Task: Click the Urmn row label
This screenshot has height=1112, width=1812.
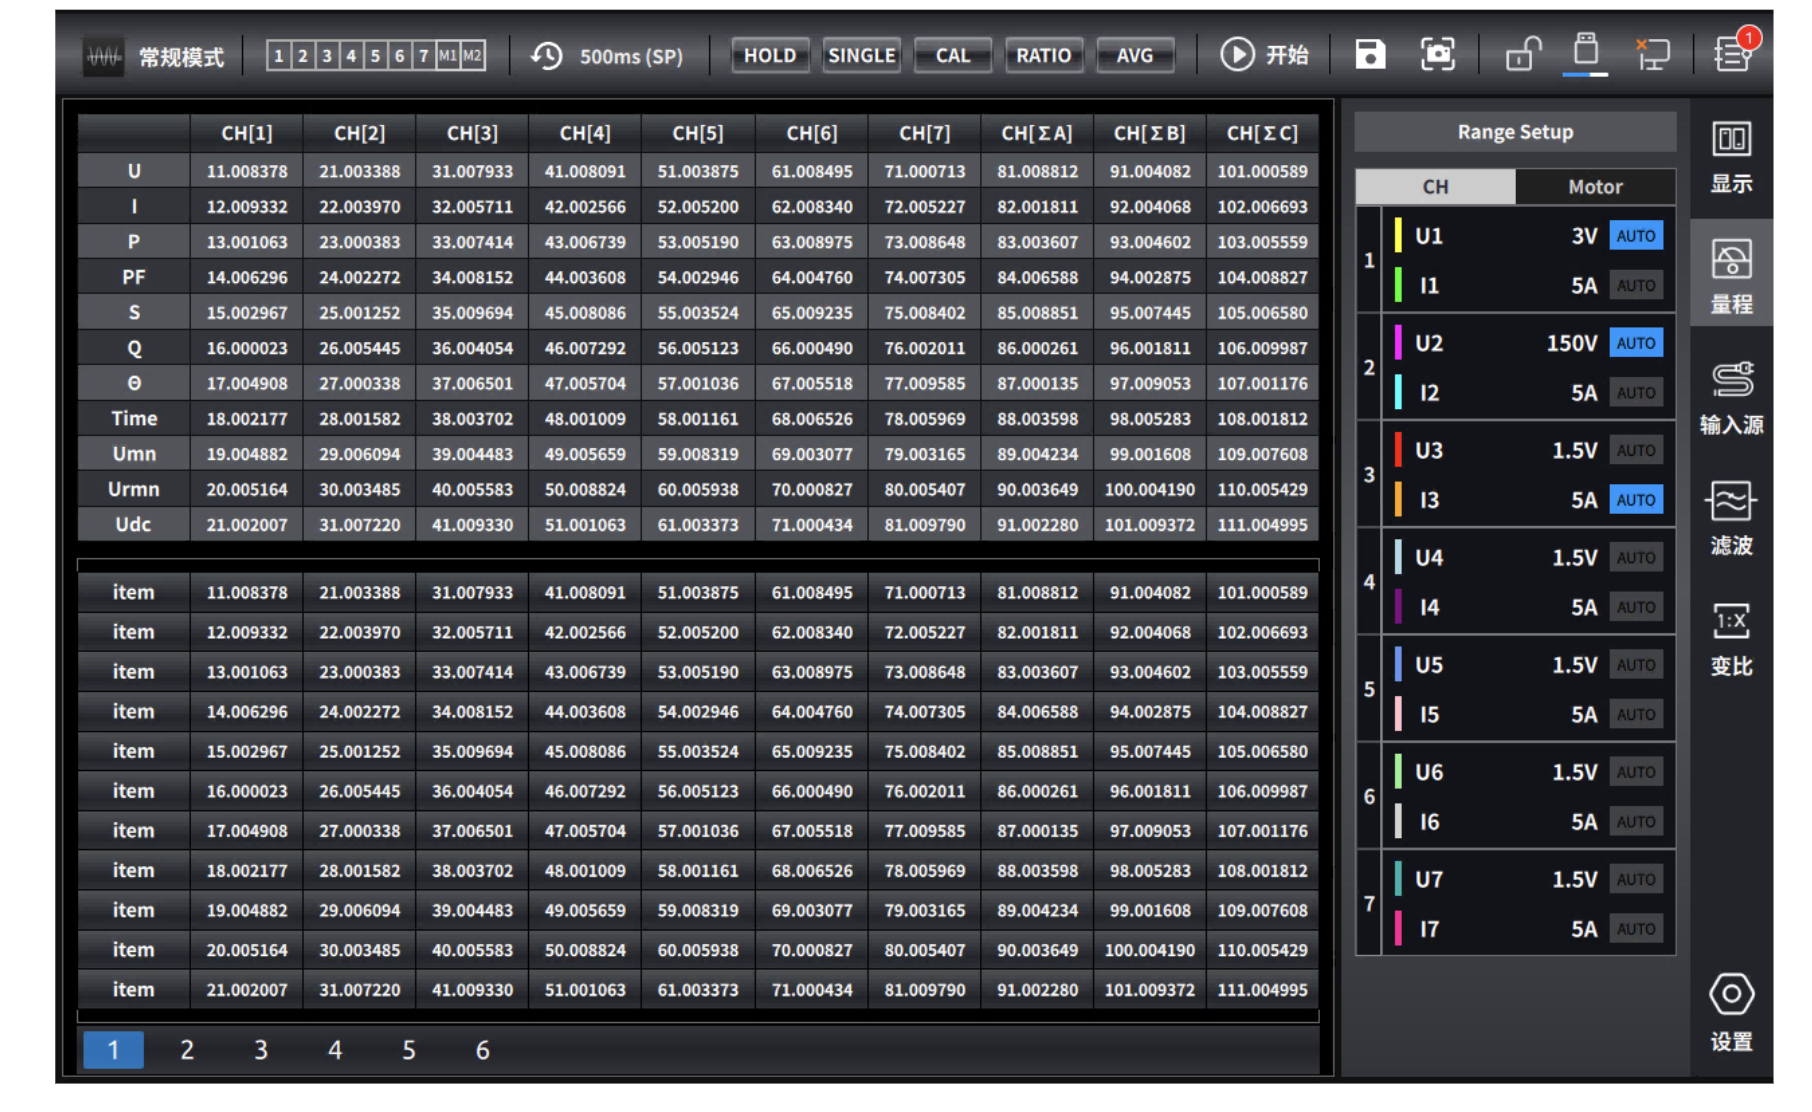Action: tap(134, 489)
